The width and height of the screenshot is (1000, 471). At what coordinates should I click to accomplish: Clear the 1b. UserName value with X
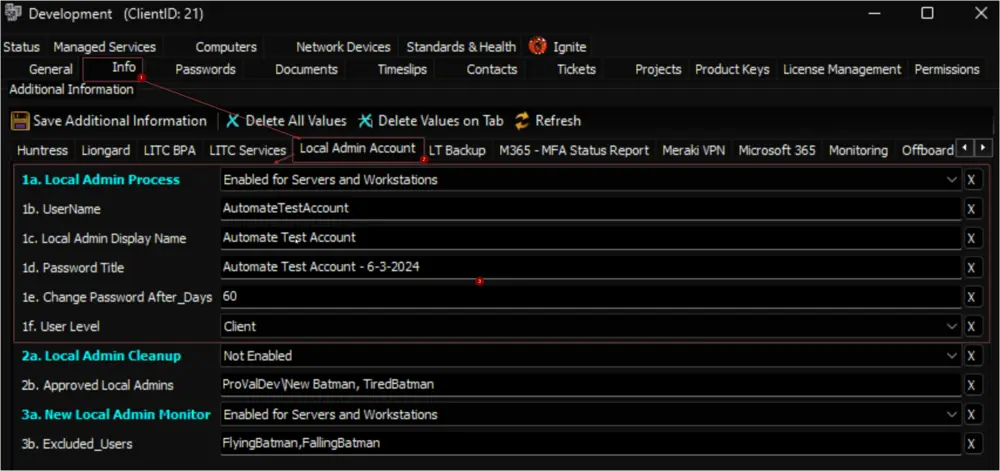pos(972,209)
